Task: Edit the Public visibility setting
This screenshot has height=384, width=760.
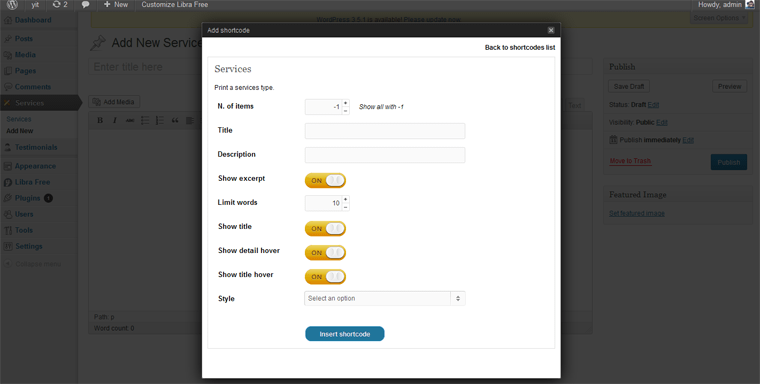Action: [662, 123]
